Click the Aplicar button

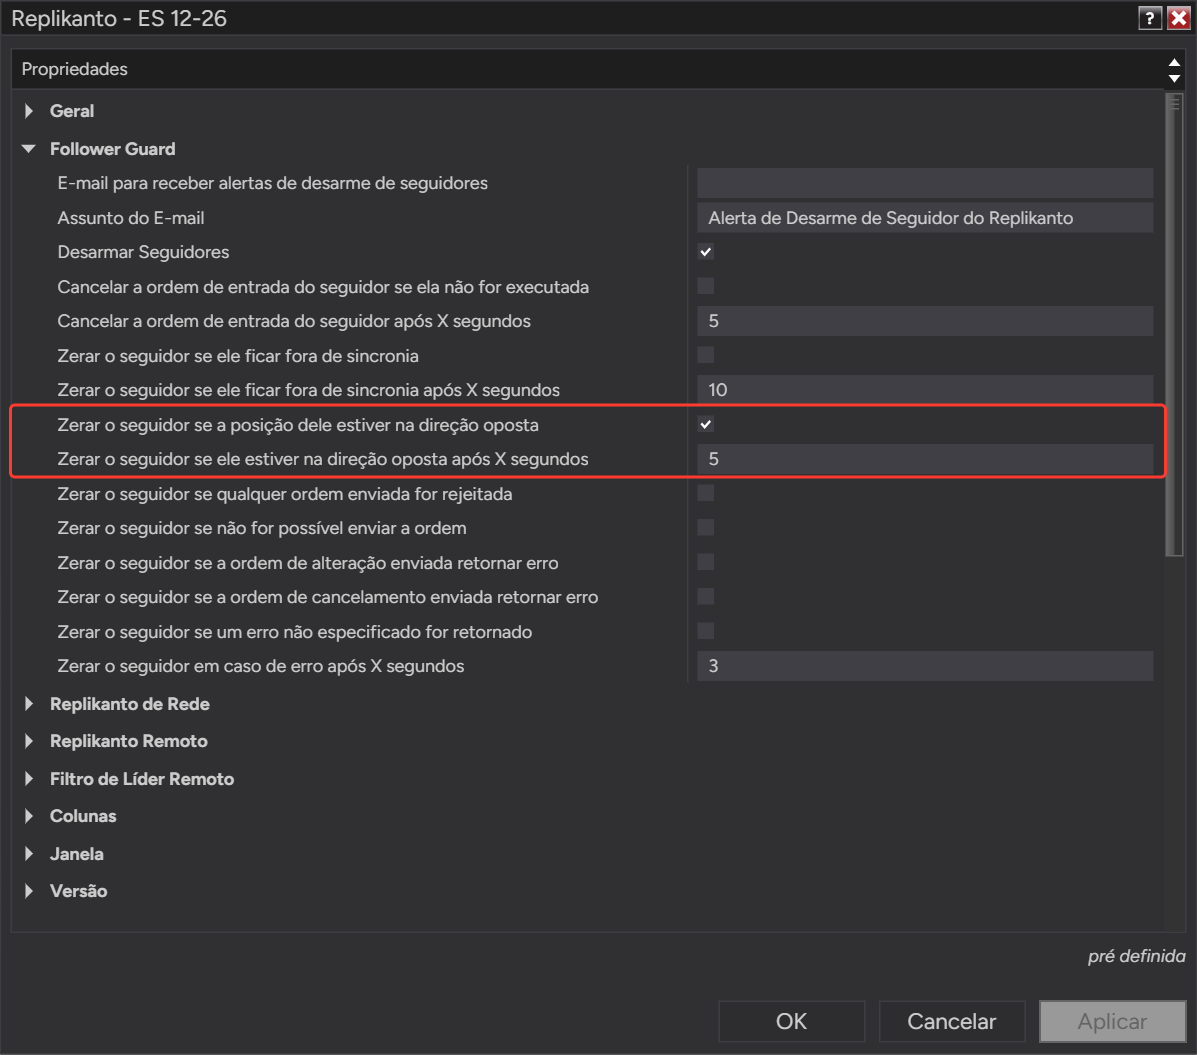point(1112,1021)
